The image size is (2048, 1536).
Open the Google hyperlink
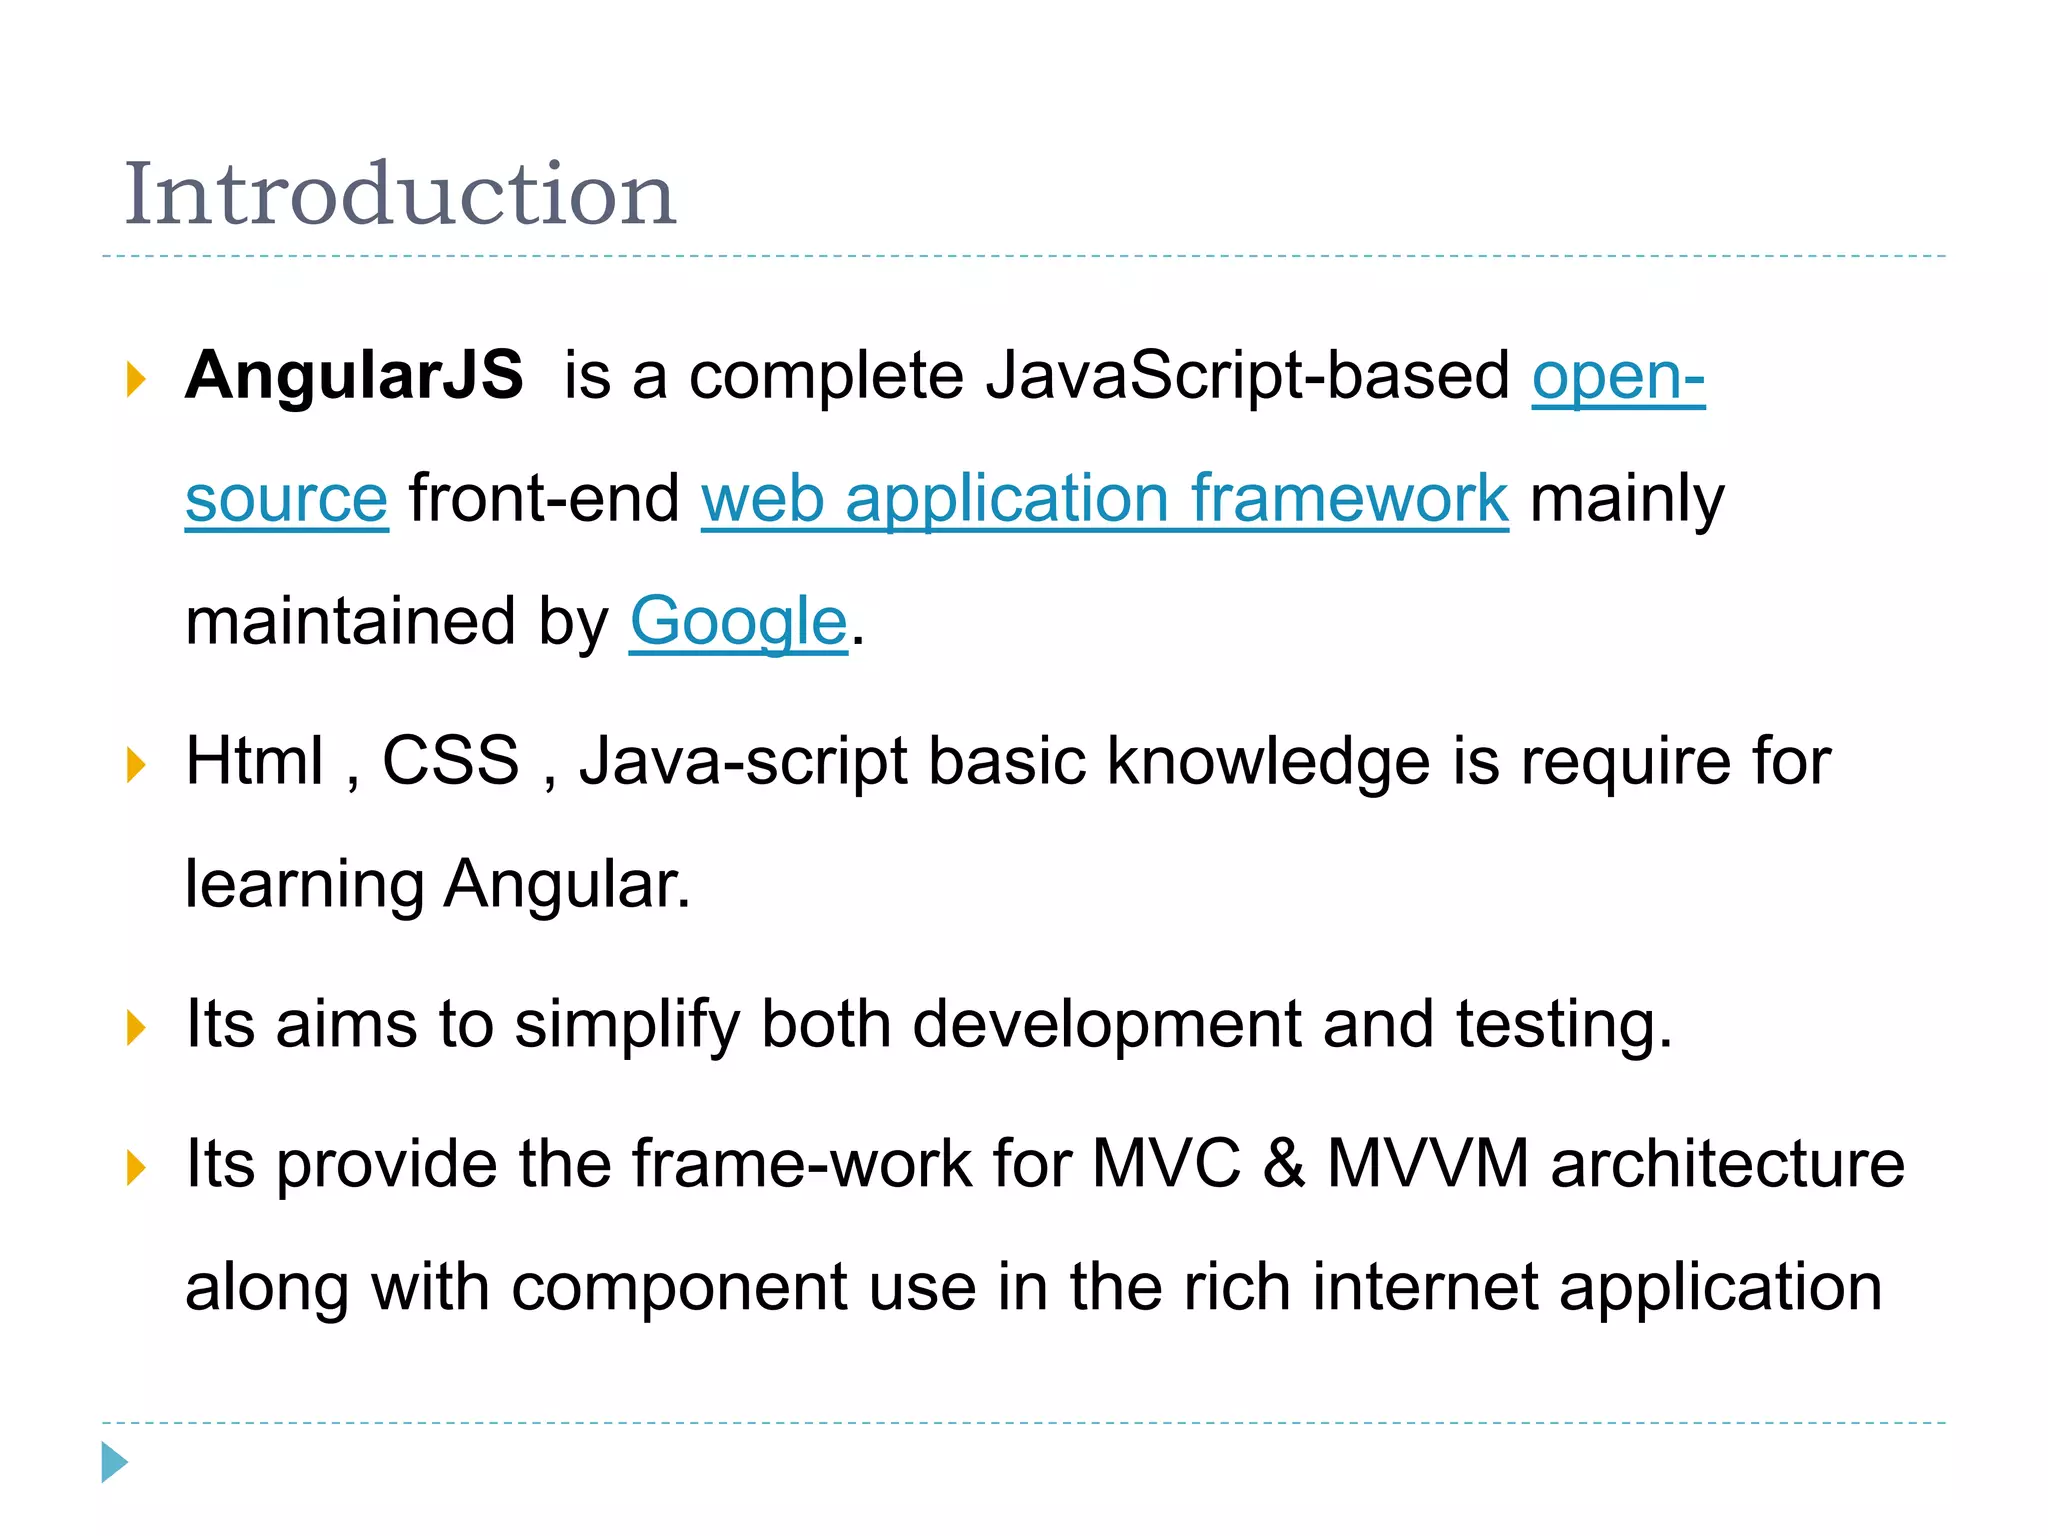click(x=738, y=622)
